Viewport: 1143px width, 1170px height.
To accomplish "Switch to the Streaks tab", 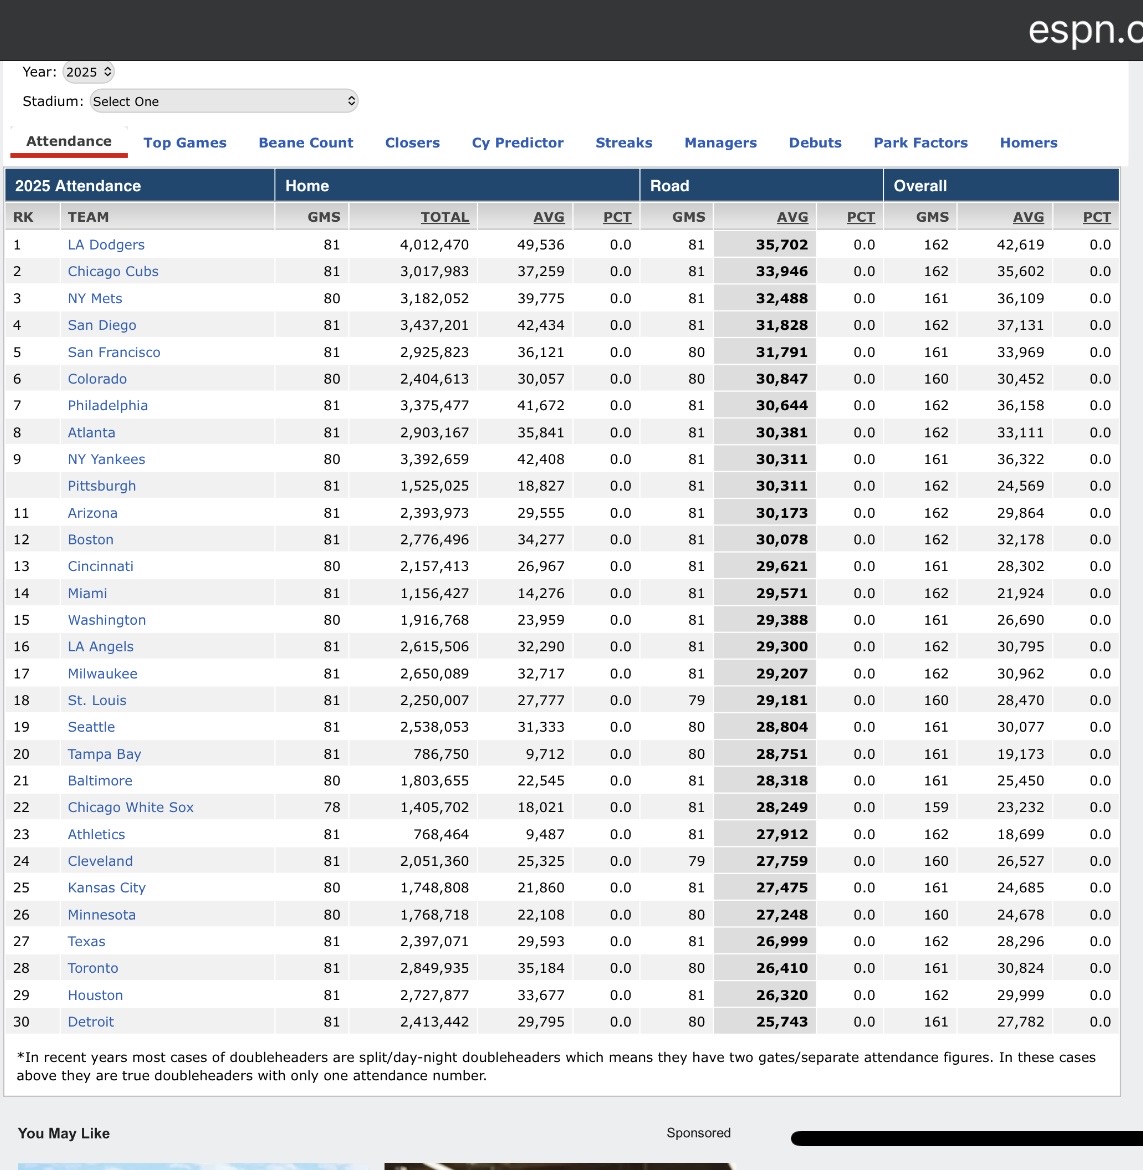I will pos(624,143).
